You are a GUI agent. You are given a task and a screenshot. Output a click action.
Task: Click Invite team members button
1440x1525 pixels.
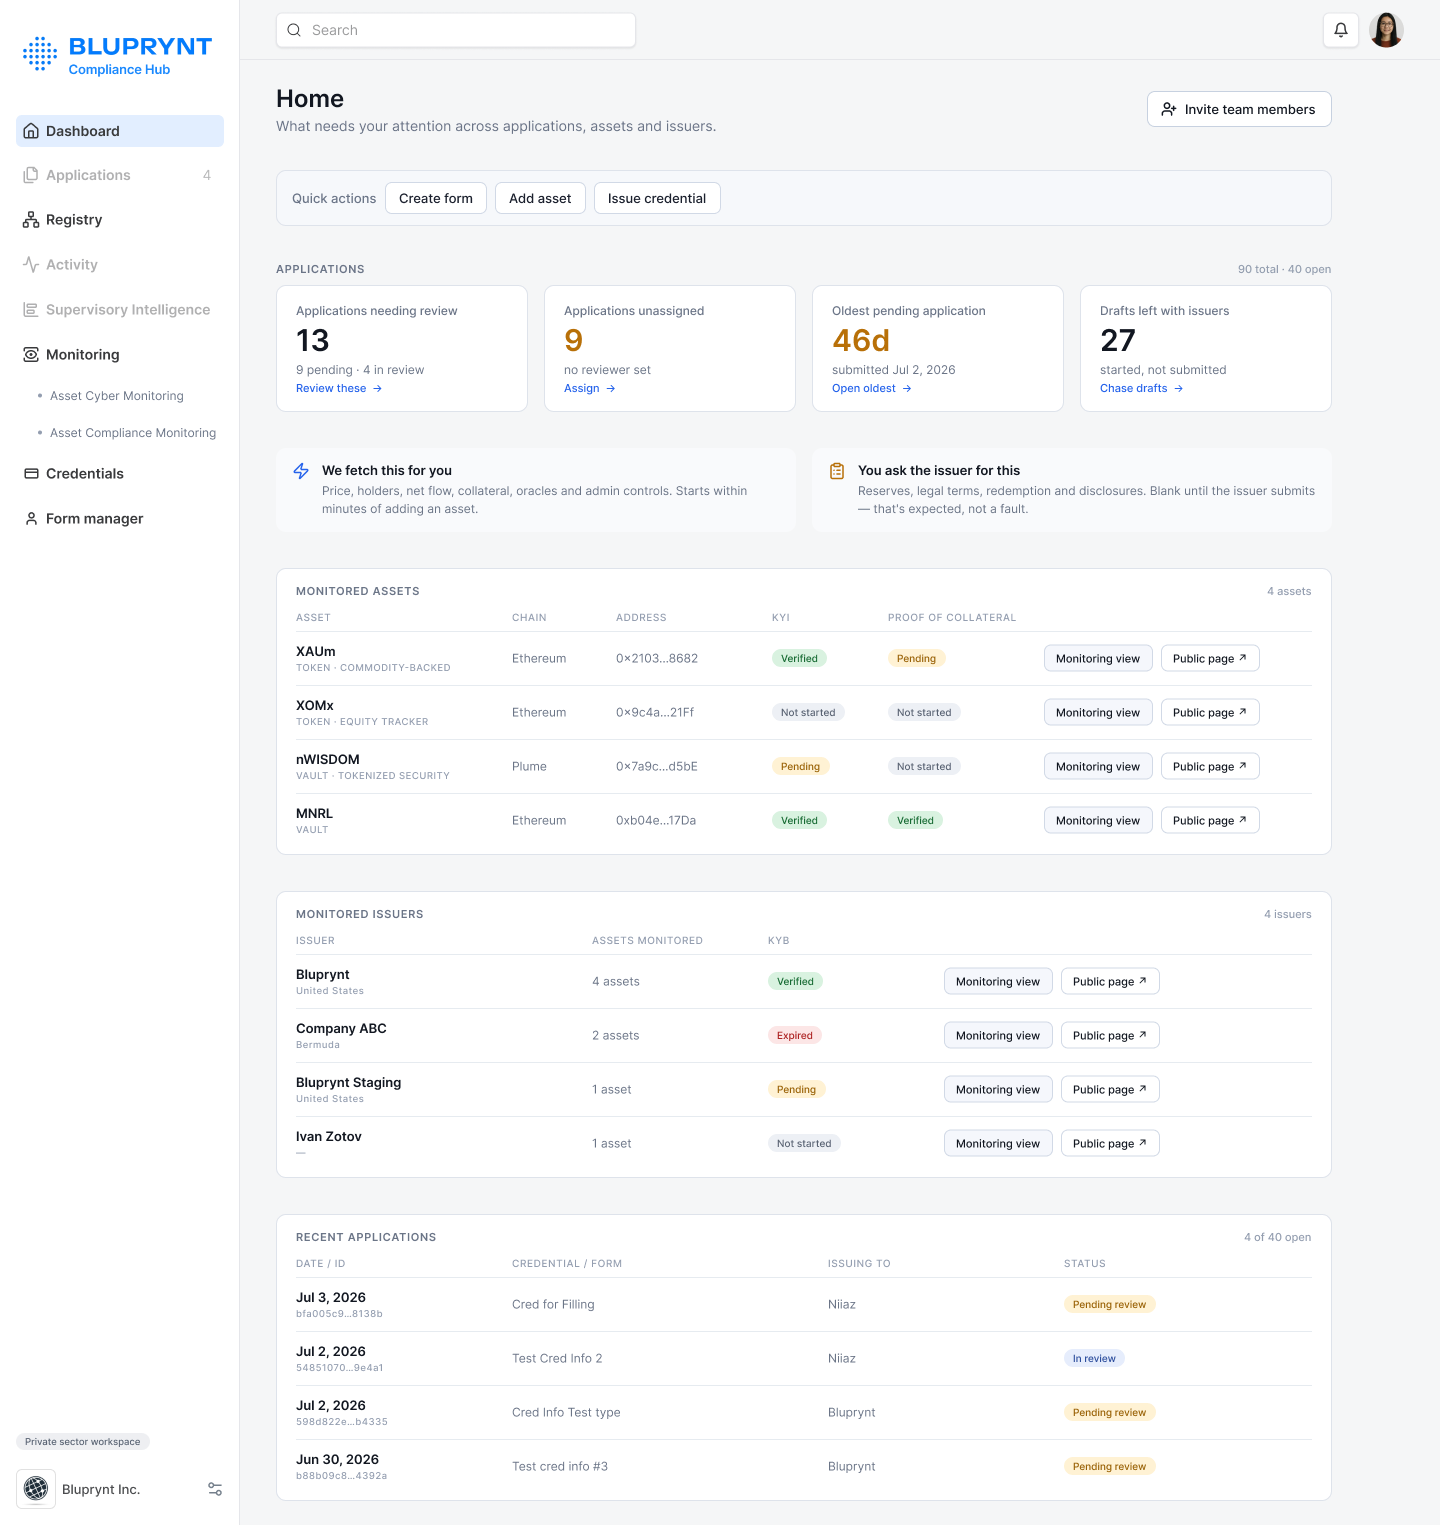click(x=1239, y=109)
